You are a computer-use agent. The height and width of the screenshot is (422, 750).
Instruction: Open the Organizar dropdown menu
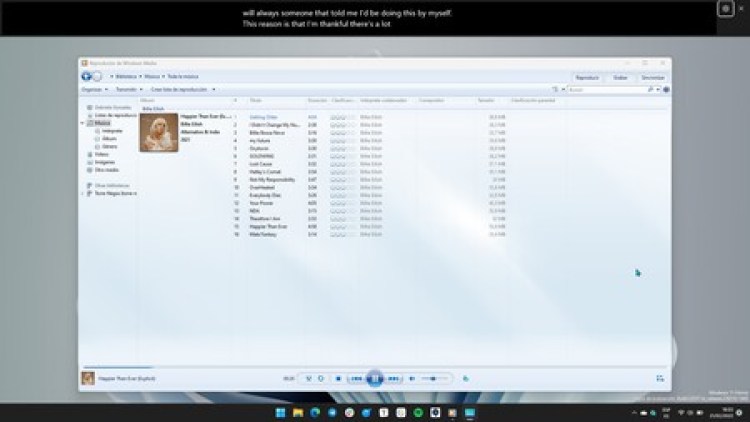[95, 89]
